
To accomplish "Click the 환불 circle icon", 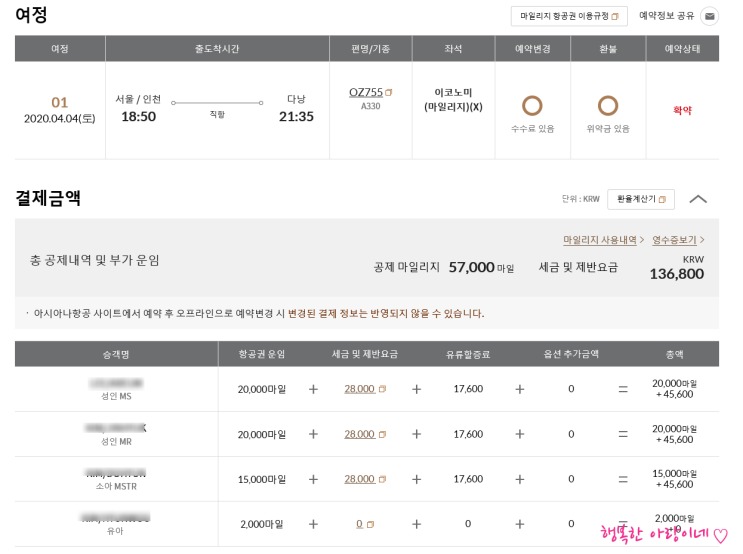I will [x=607, y=106].
